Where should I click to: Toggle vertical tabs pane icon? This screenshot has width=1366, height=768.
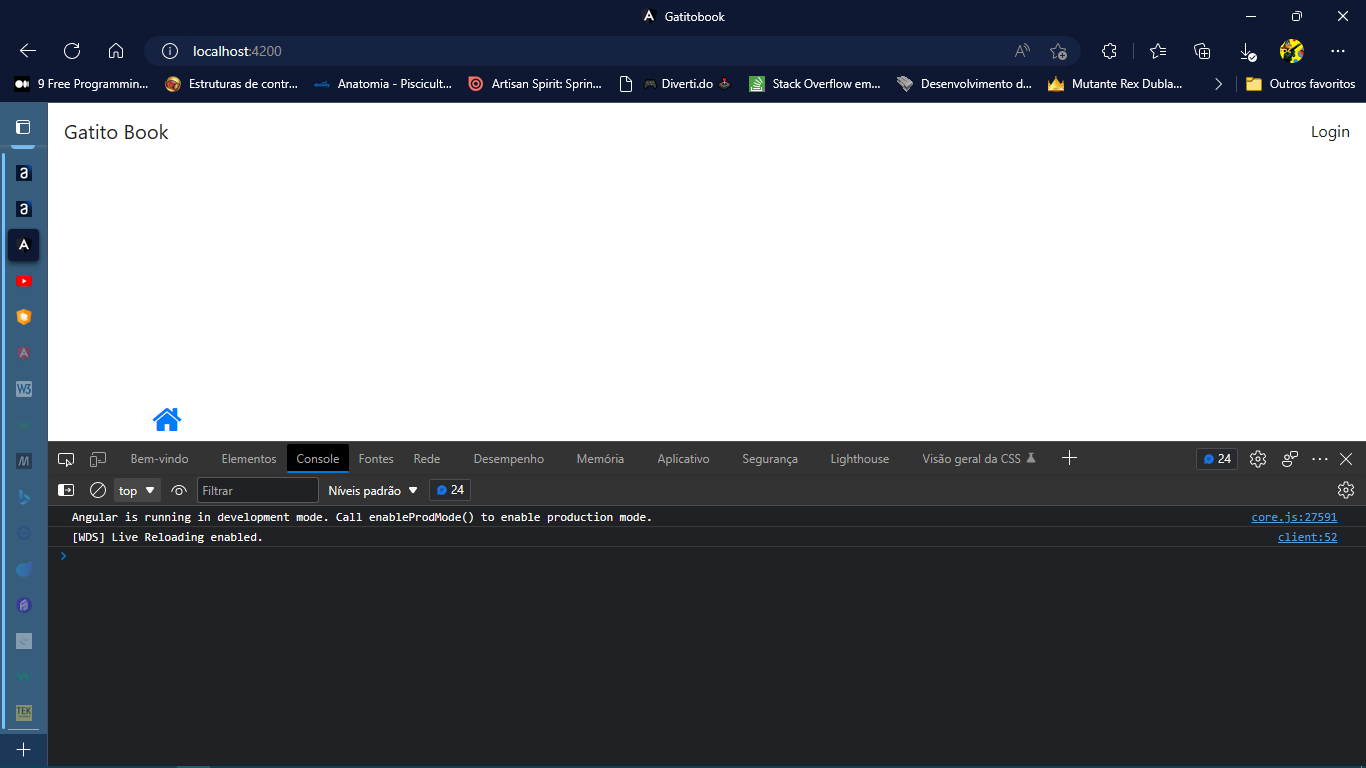(23, 127)
